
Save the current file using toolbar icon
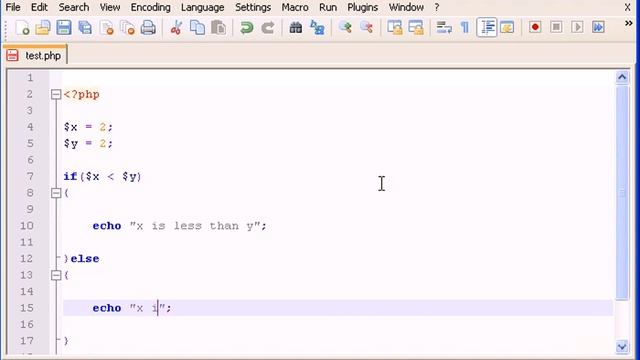tap(64, 28)
